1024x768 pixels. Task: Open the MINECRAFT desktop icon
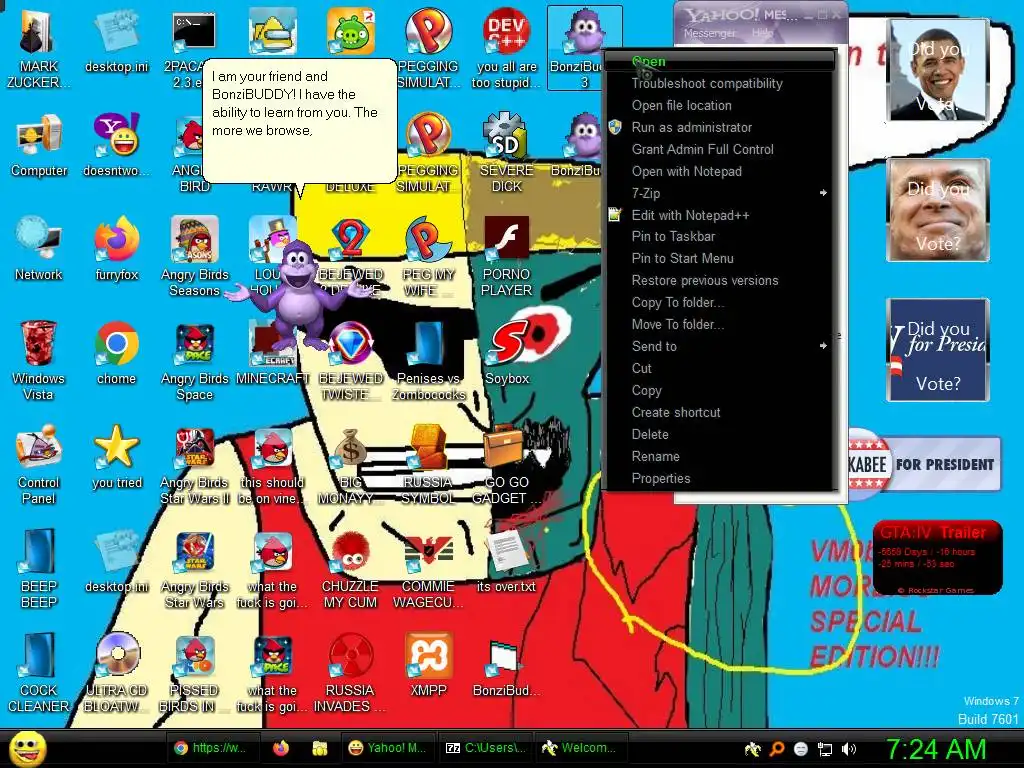pos(272,353)
